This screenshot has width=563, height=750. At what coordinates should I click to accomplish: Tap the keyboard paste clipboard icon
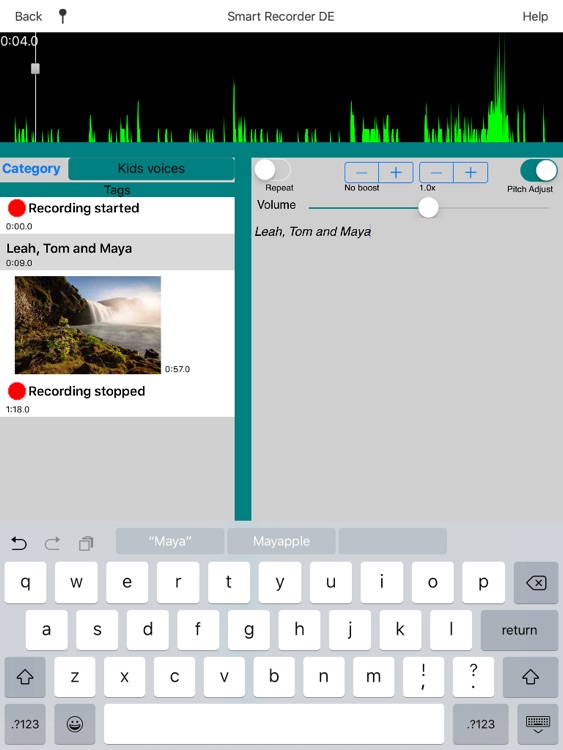coord(86,543)
